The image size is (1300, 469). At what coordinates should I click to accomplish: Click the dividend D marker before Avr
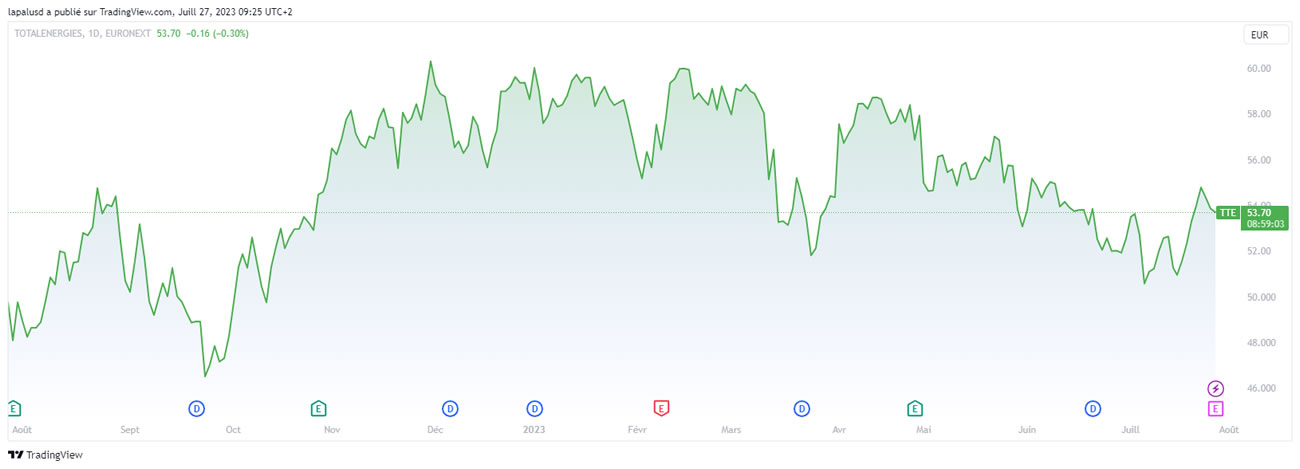point(801,408)
